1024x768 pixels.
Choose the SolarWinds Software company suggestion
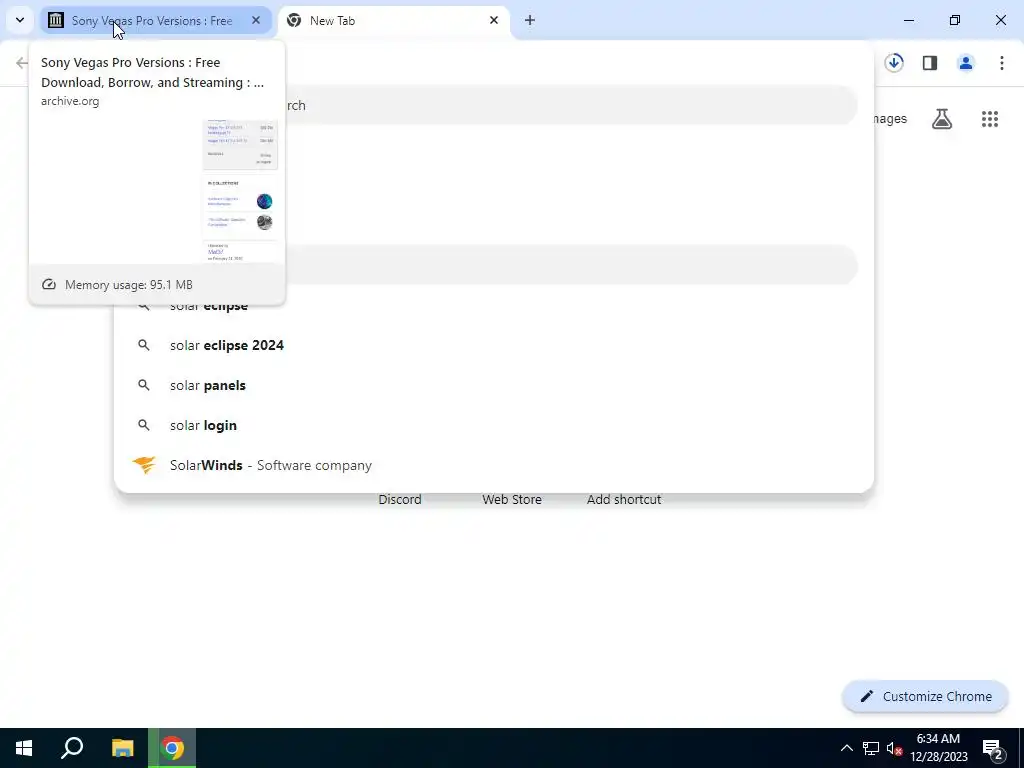point(494,465)
